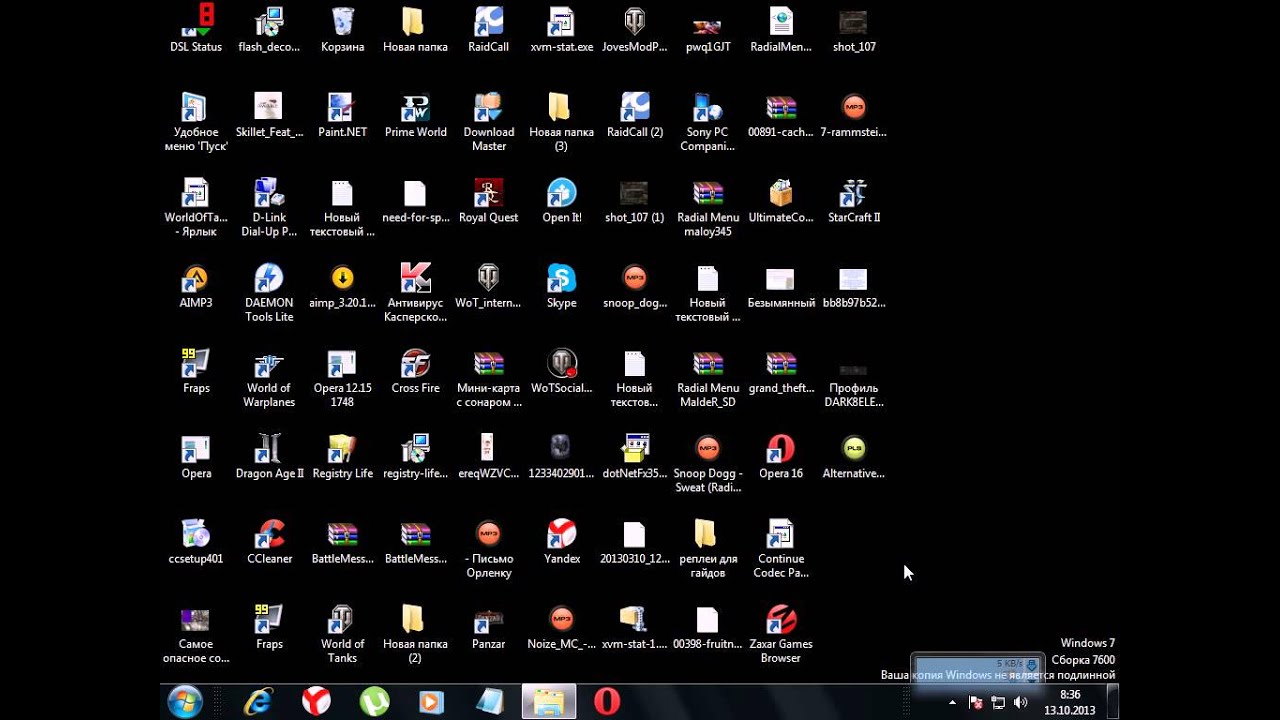1280x720 pixels.
Task: Open the Download Master shortcut
Action: coord(488,122)
